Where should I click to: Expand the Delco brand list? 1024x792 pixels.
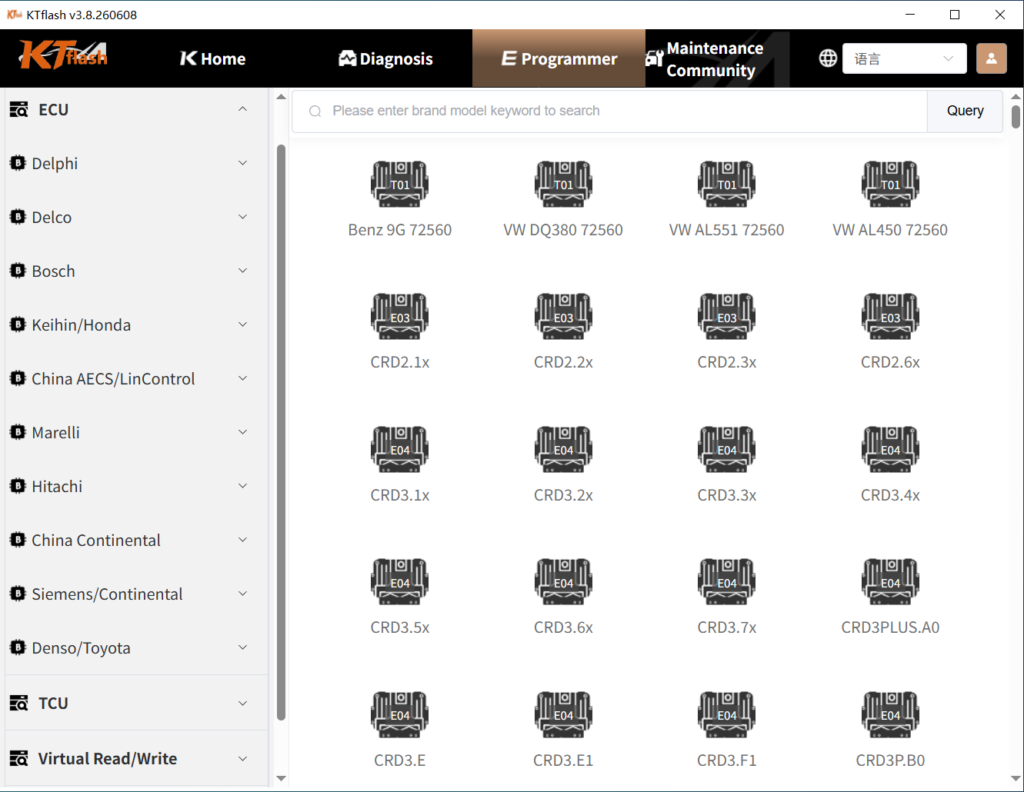tap(136, 217)
